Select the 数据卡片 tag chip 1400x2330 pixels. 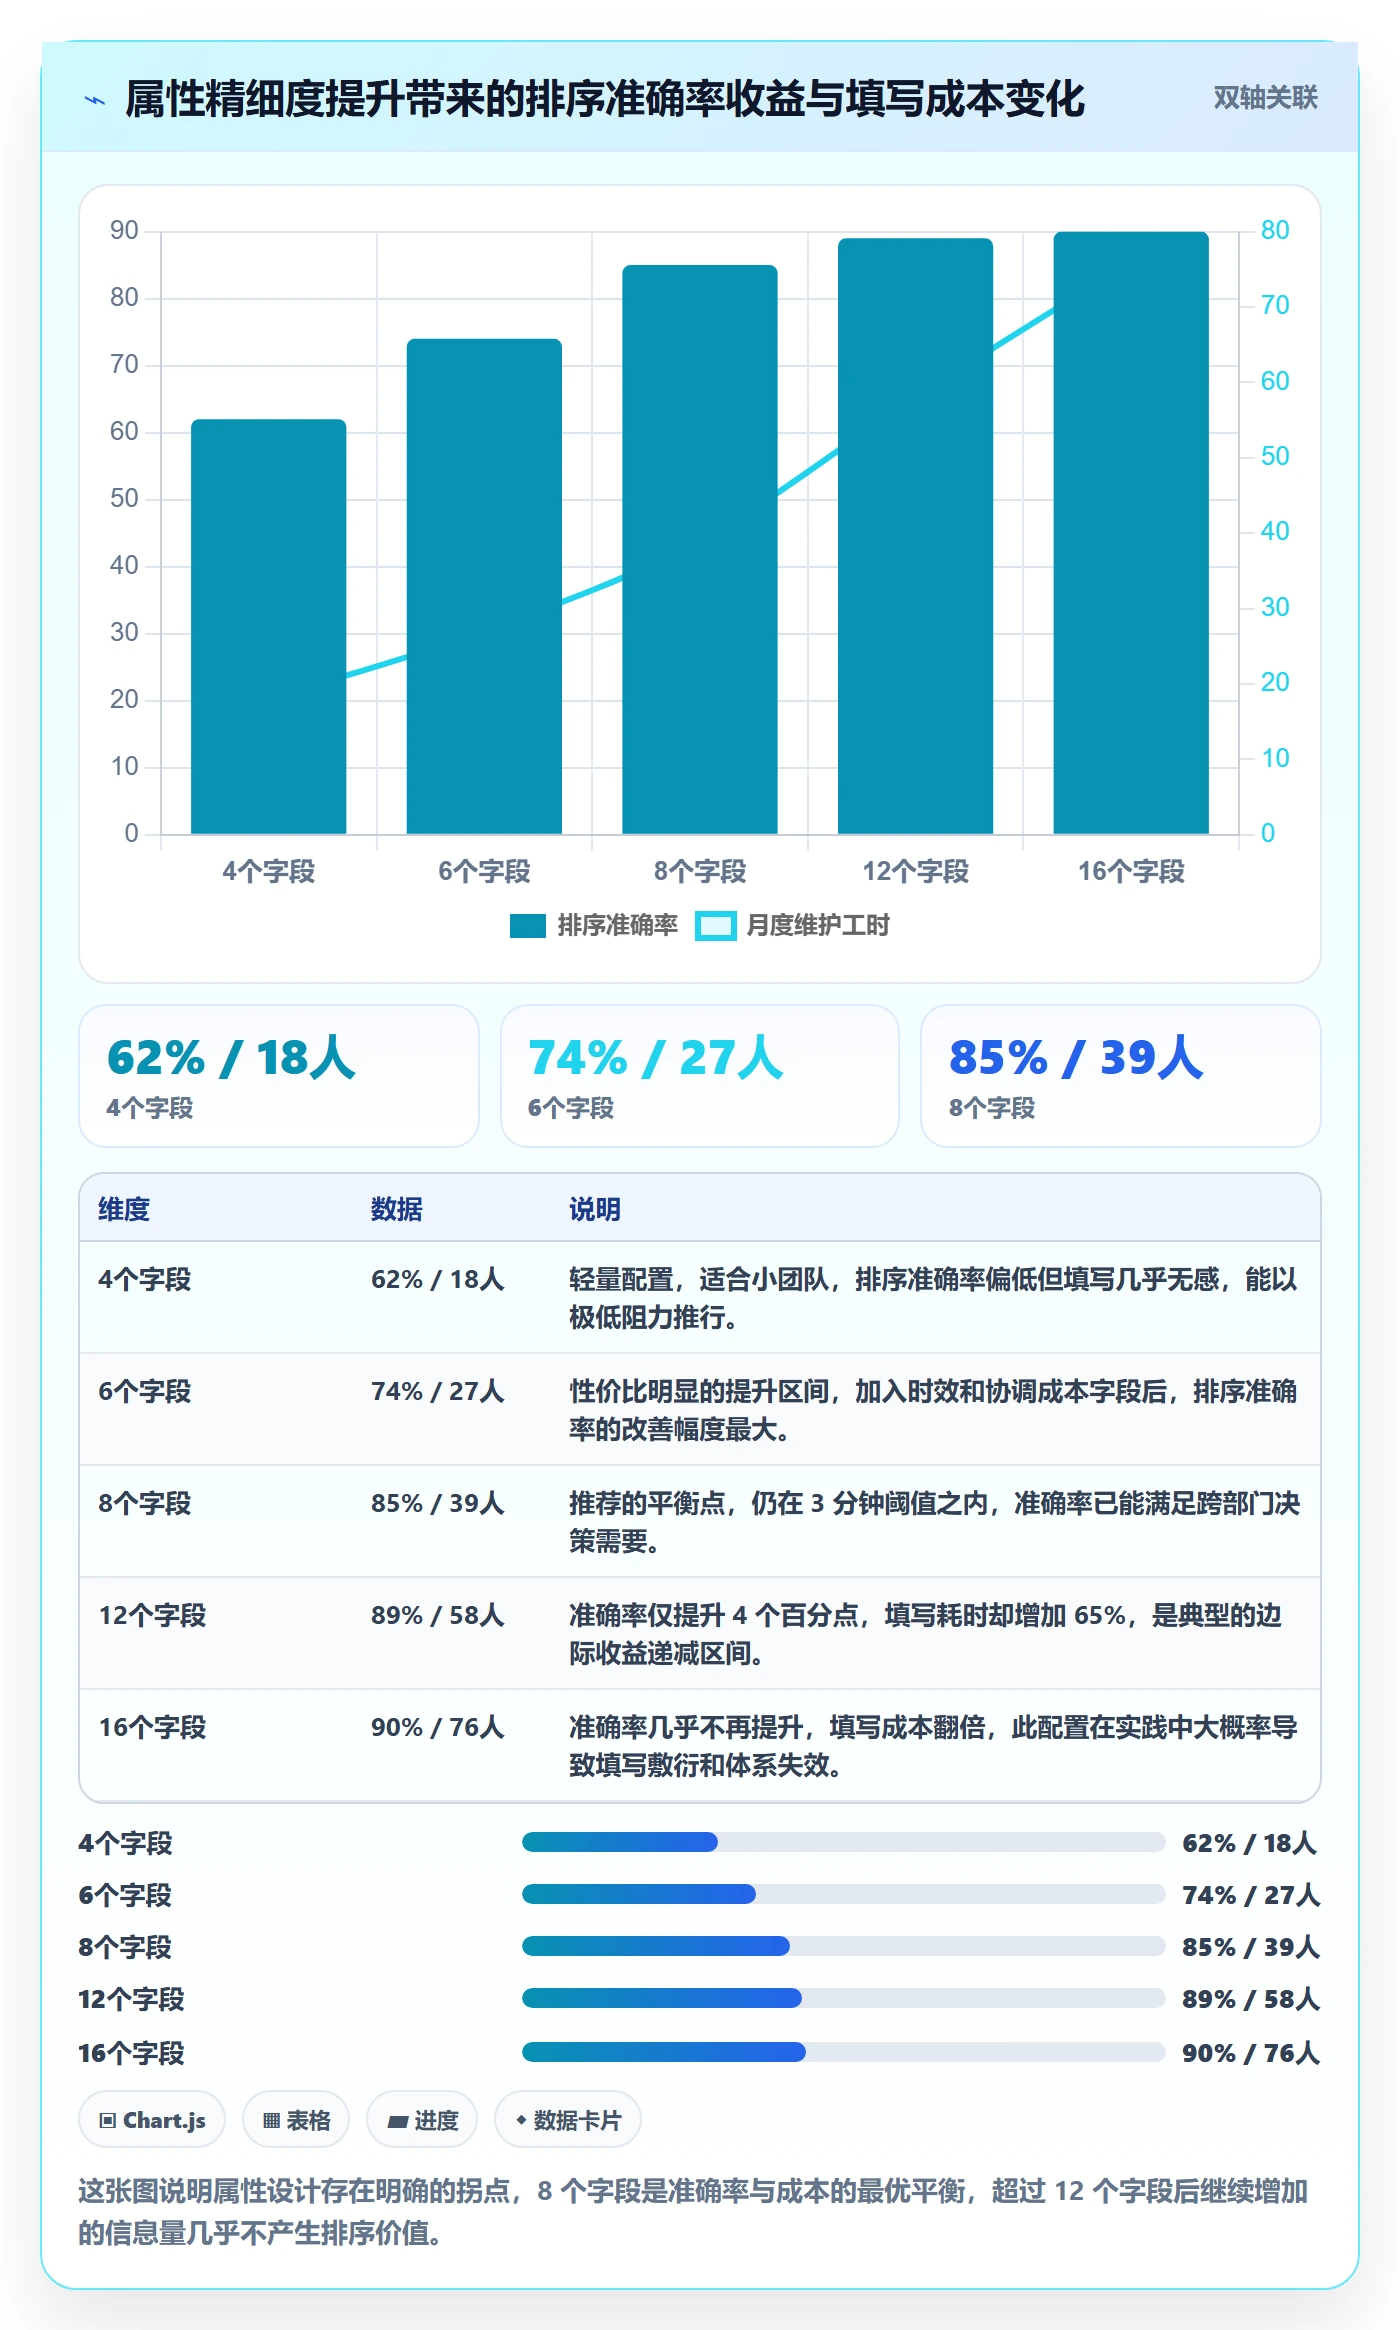coord(568,2120)
